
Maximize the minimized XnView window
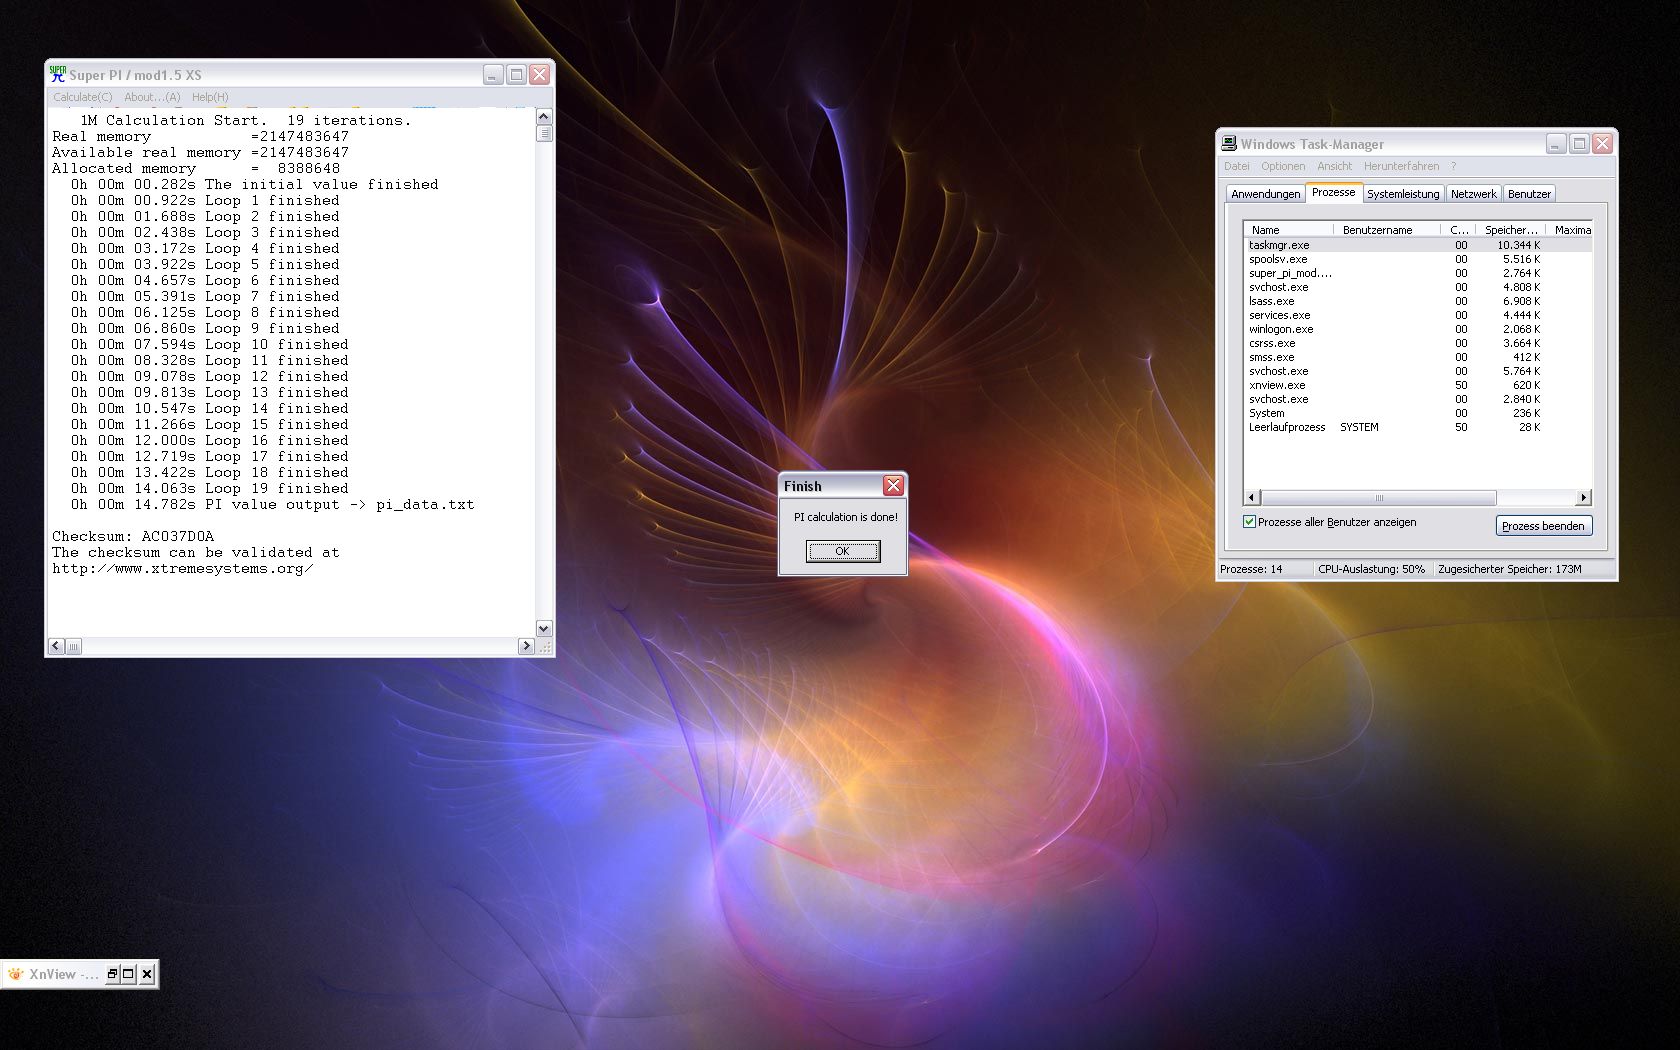[x=128, y=974]
